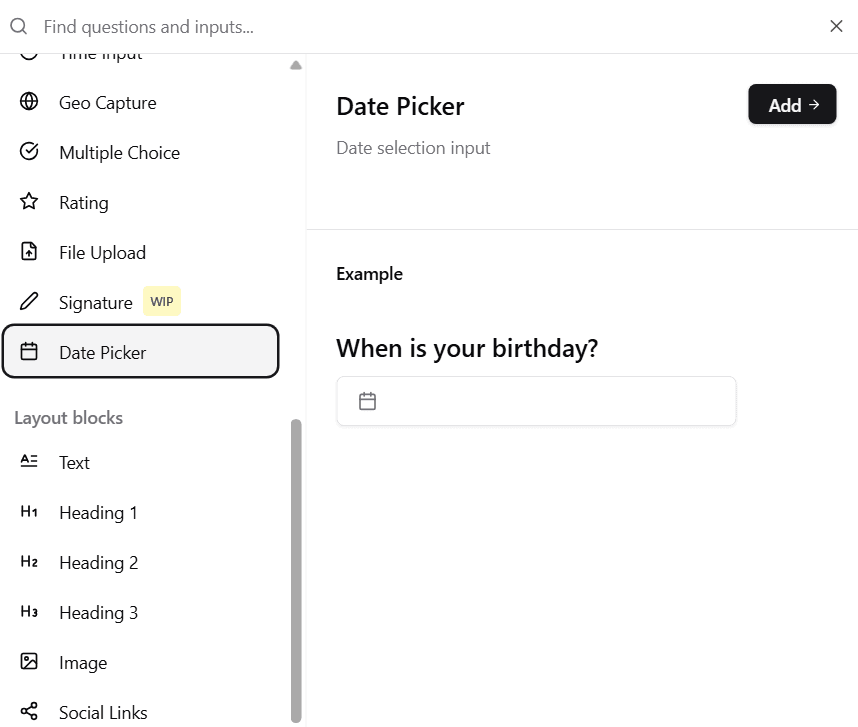Screen dimensions: 858x727
Task: Select the Rating star icon
Action: (x=27, y=202)
